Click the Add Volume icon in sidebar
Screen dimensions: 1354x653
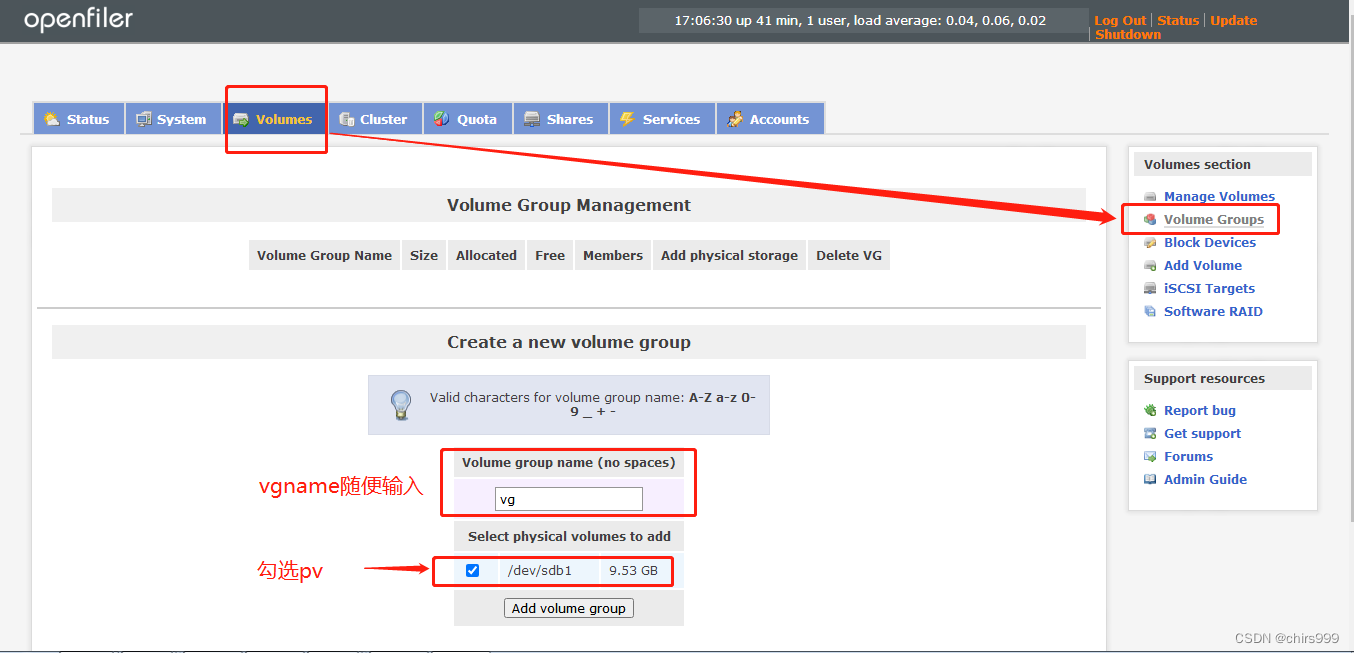1149,265
